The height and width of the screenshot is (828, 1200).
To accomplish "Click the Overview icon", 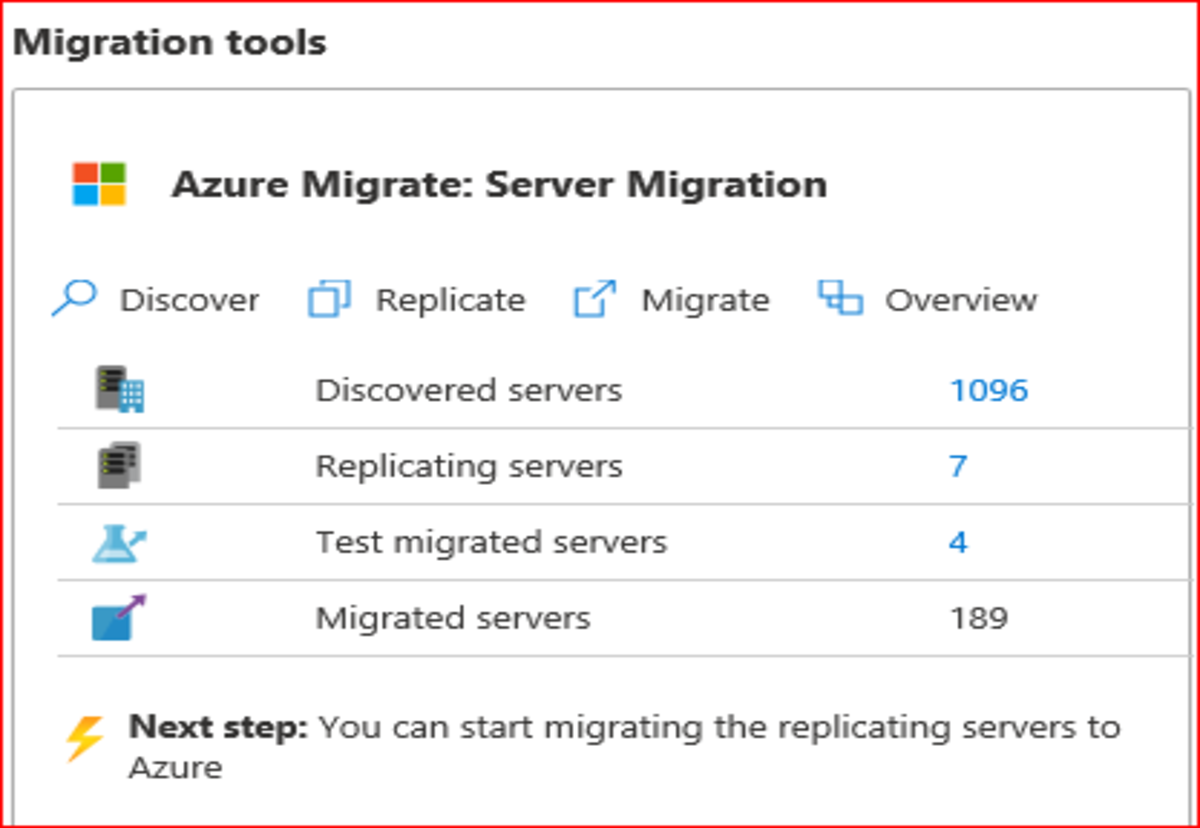I will point(840,298).
